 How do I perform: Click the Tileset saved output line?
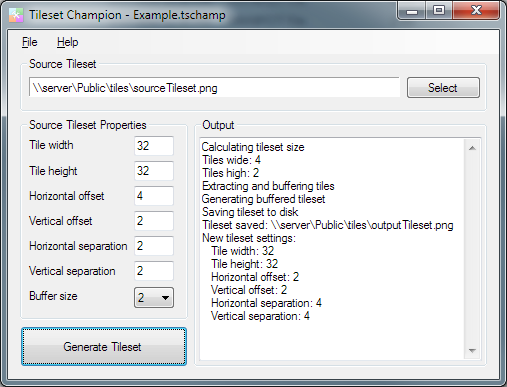(x=327, y=225)
